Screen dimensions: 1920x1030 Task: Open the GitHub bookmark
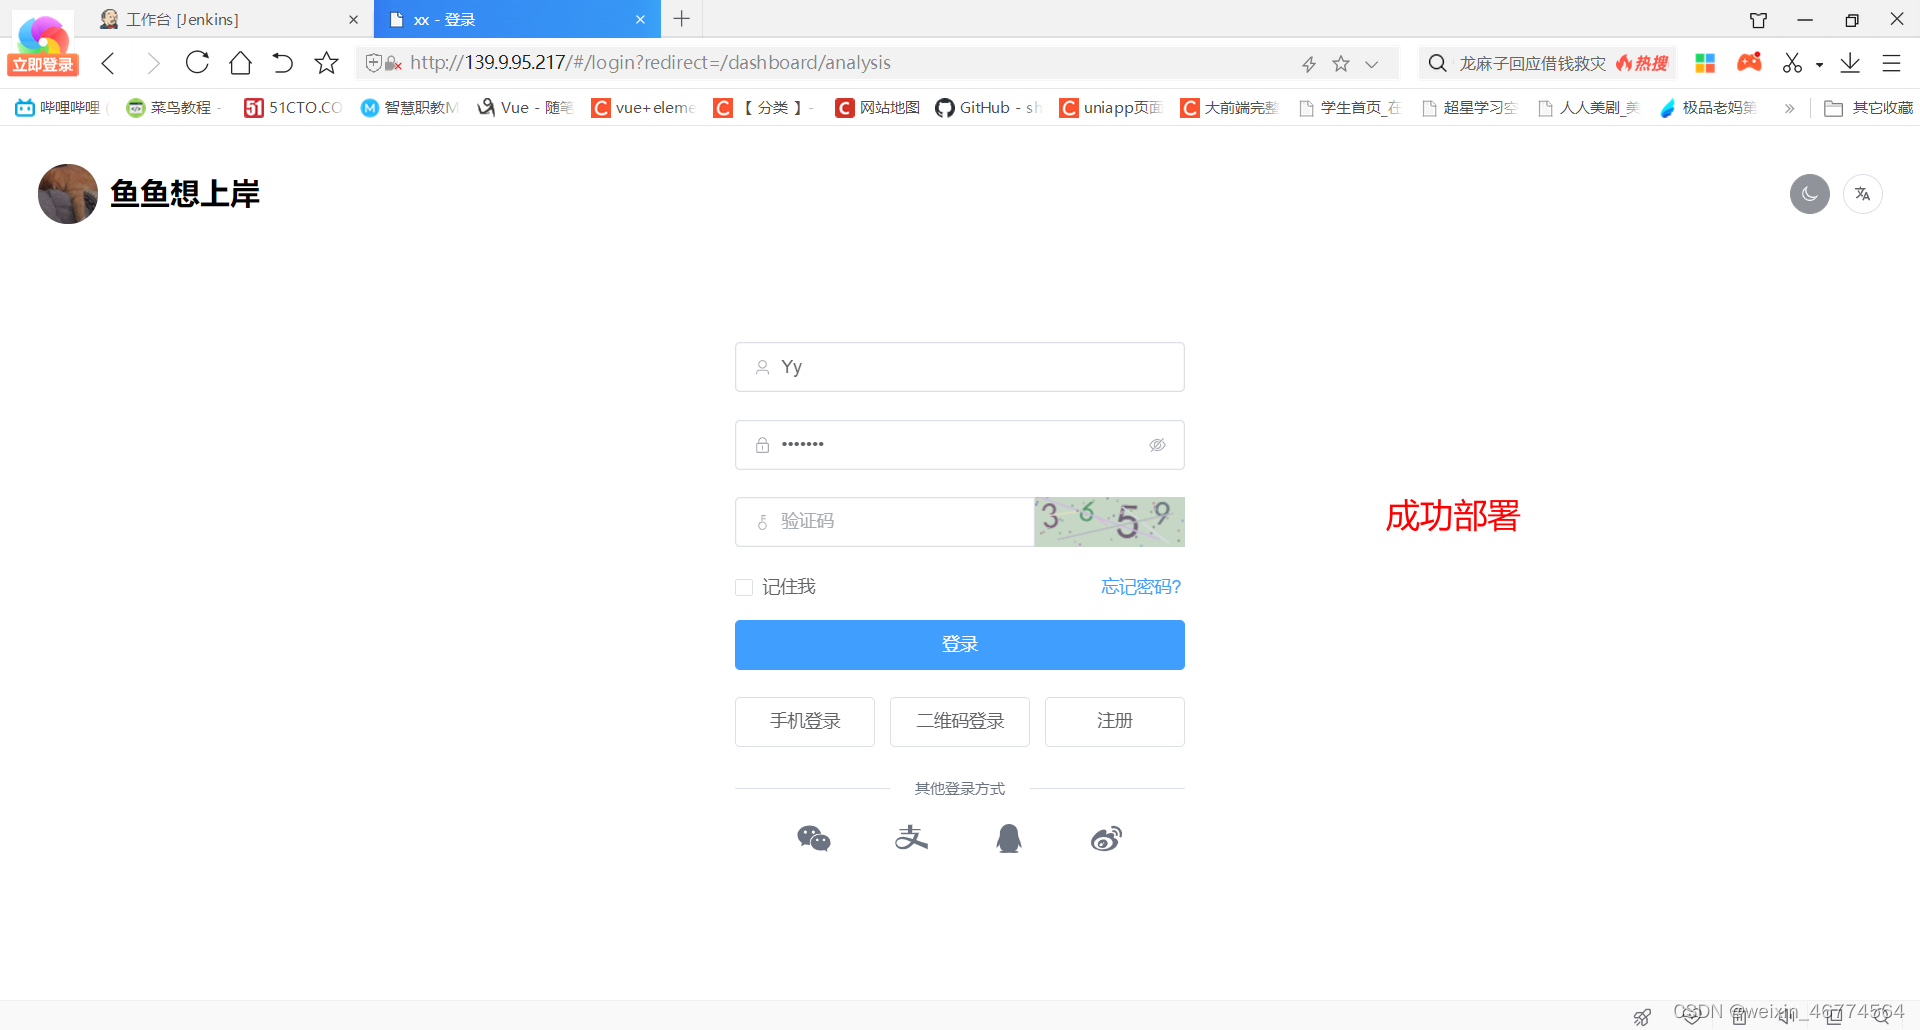988,107
